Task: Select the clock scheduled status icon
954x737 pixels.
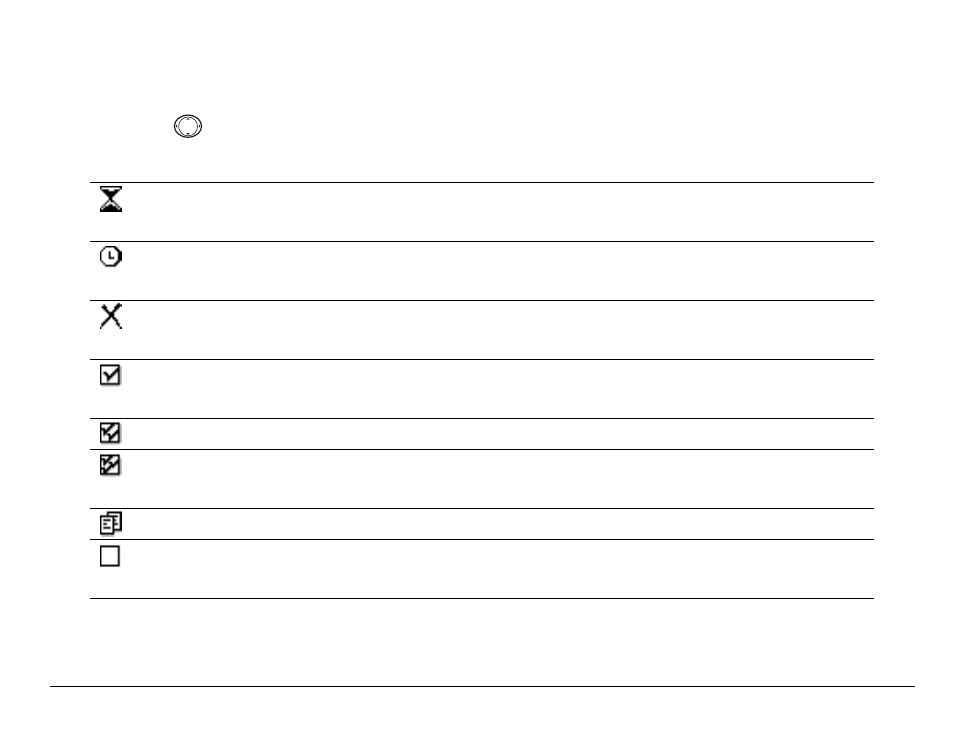Action: click(x=111, y=256)
